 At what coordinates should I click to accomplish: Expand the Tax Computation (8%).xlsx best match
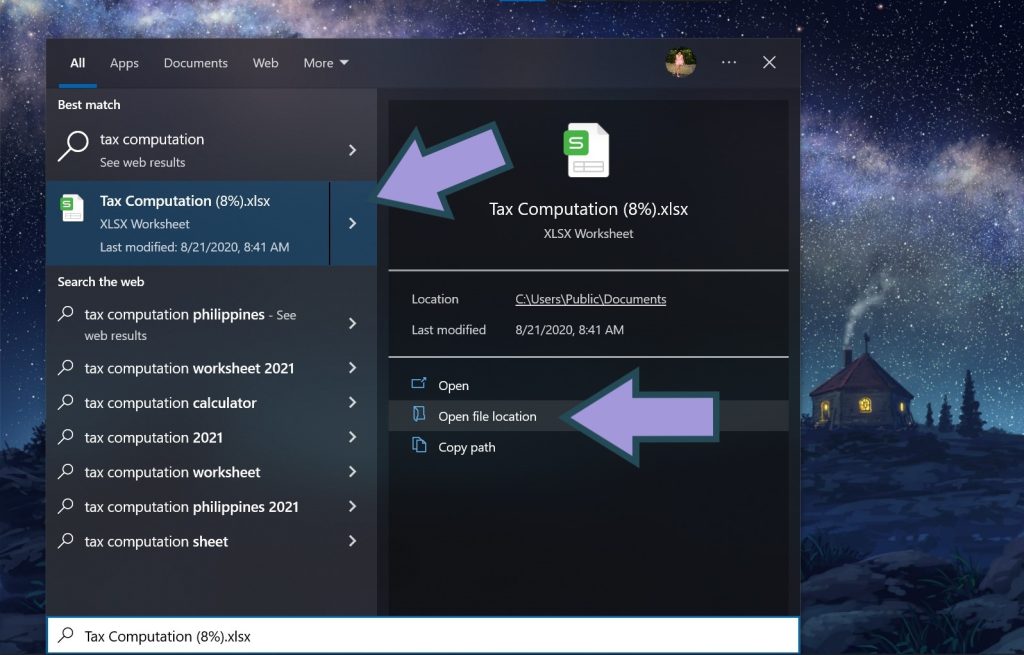tap(352, 222)
